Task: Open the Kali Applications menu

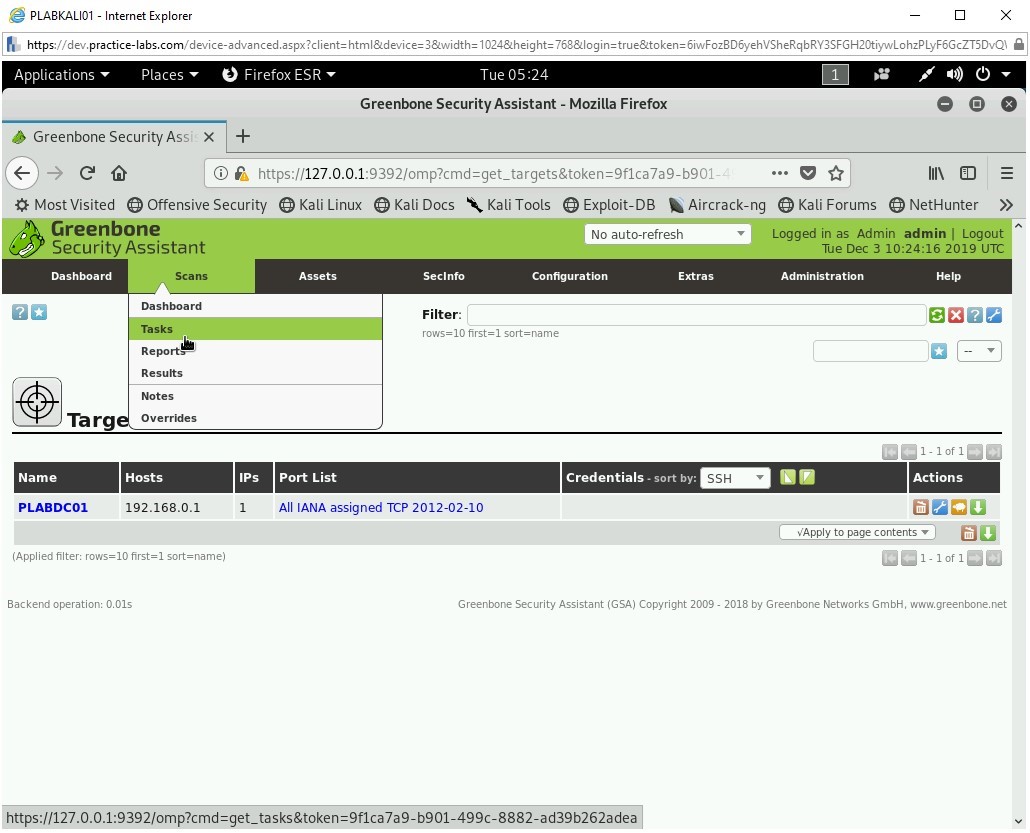Action: (x=61, y=74)
